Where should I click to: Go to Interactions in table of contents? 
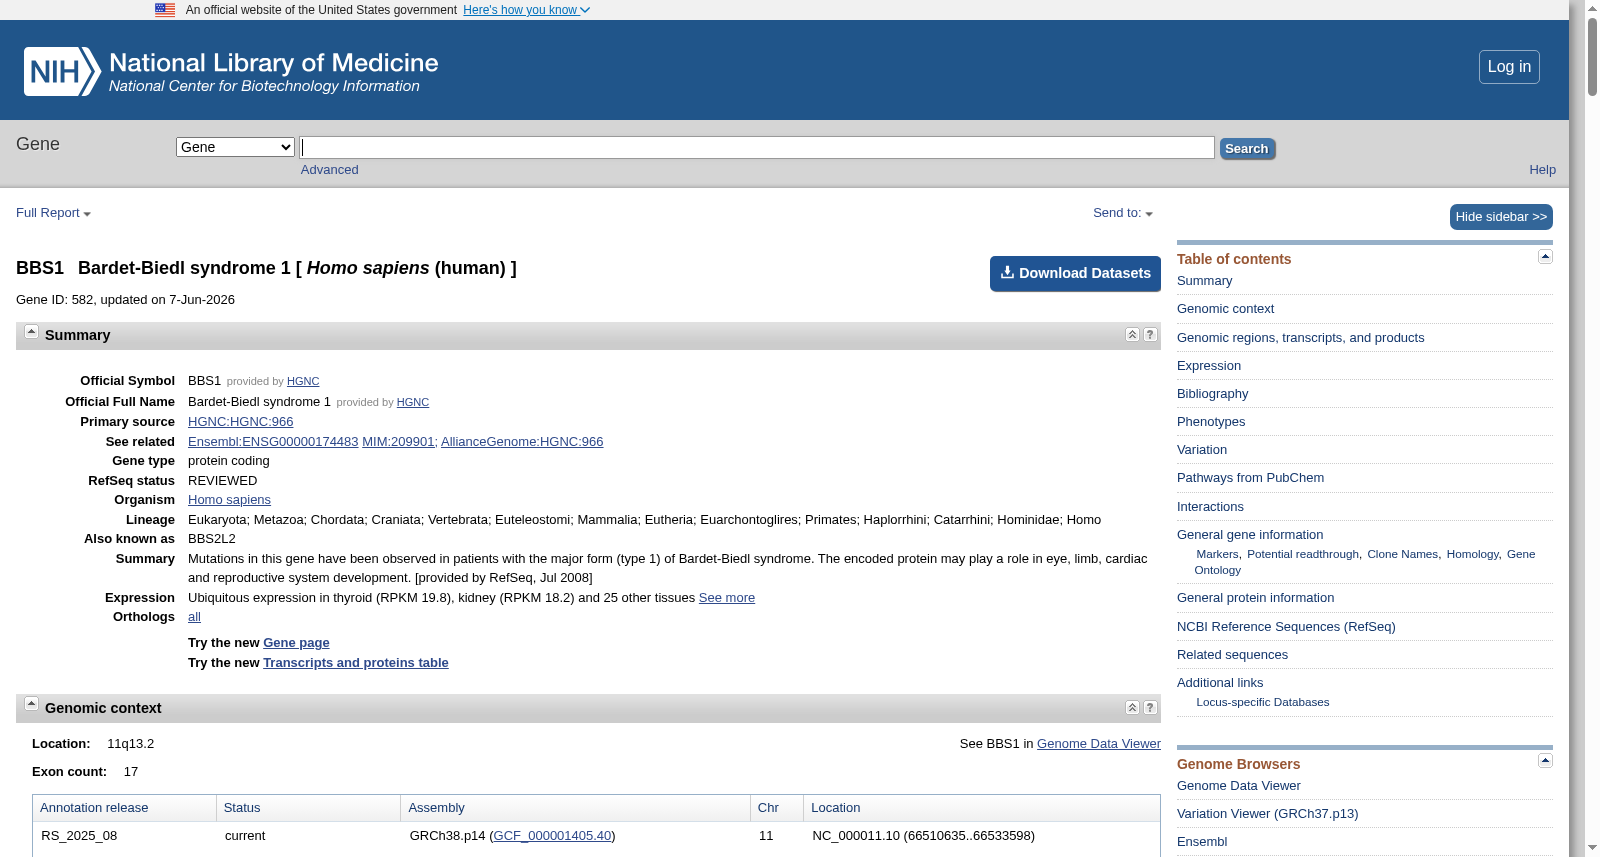click(1210, 507)
